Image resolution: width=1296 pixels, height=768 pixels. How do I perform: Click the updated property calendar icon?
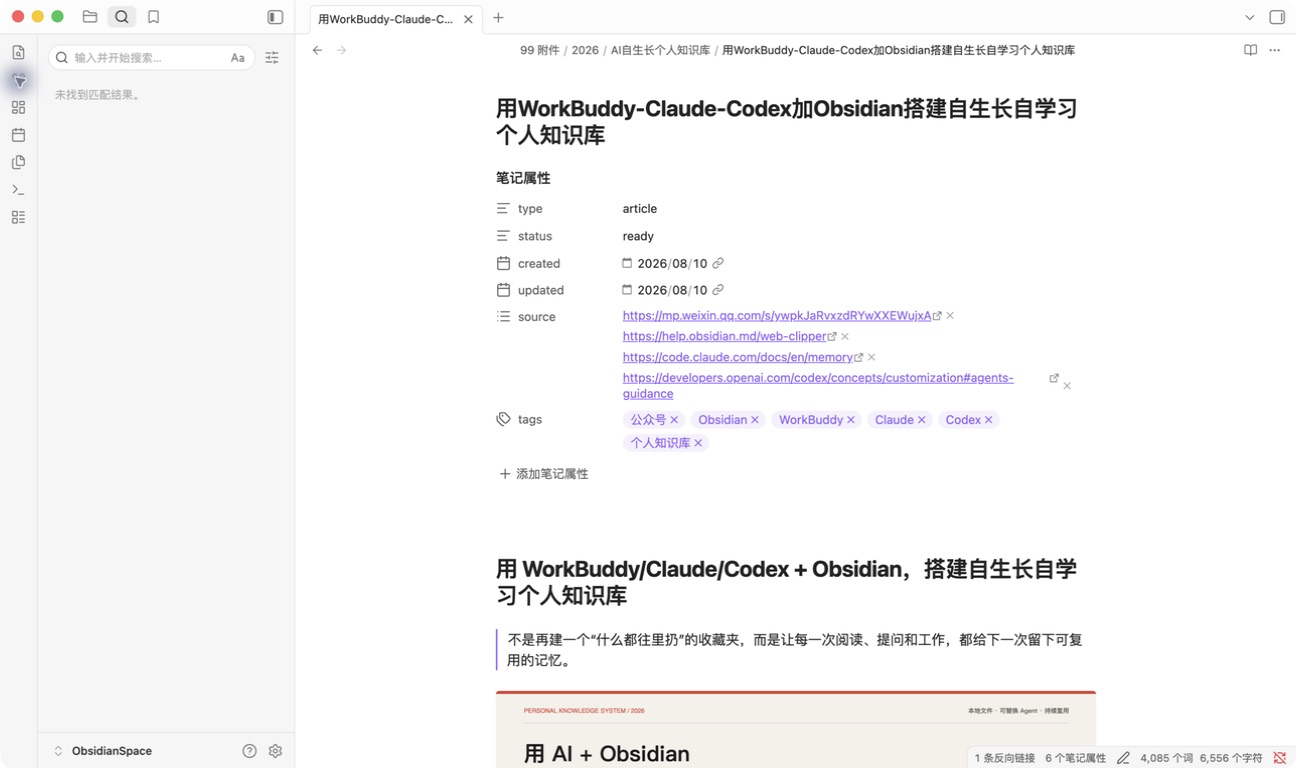tap(503, 290)
